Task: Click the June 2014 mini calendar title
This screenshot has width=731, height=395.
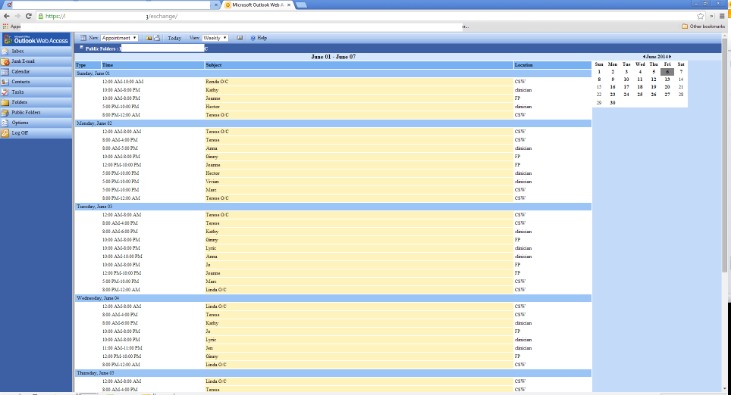Action: pyautogui.click(x=657, y=56)
